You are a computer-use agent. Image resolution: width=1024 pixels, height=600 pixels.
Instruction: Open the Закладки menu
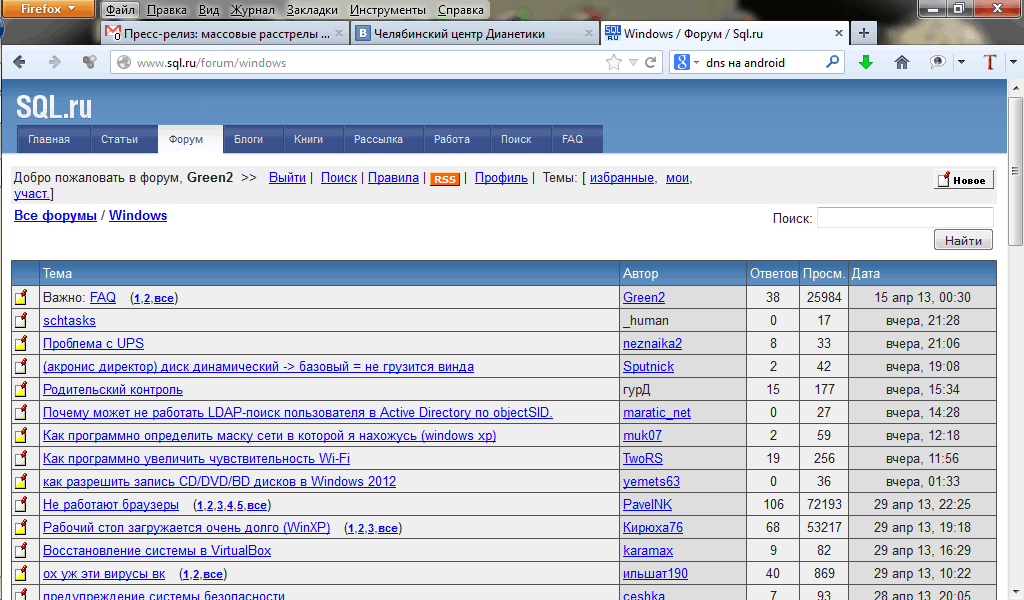311,10
